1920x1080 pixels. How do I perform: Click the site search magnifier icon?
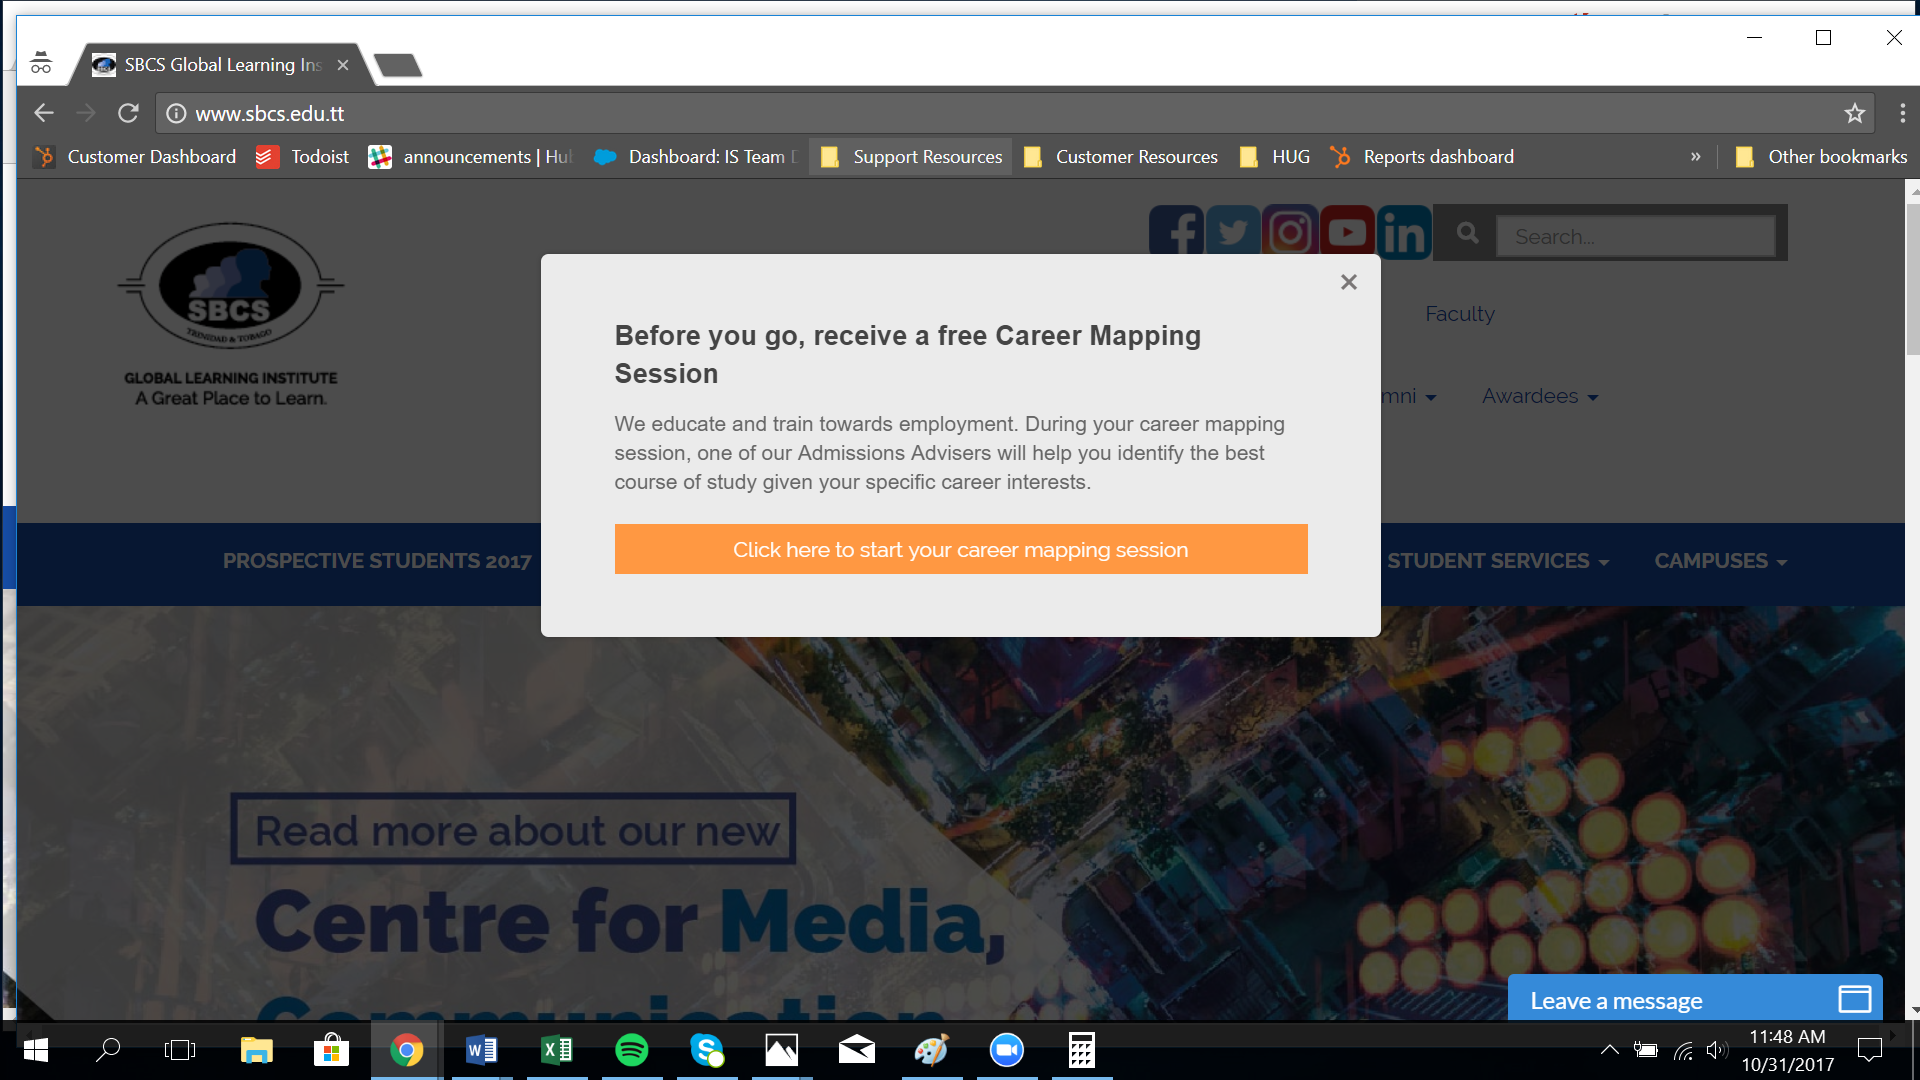pyautogui.click(x=1467, y=234)
